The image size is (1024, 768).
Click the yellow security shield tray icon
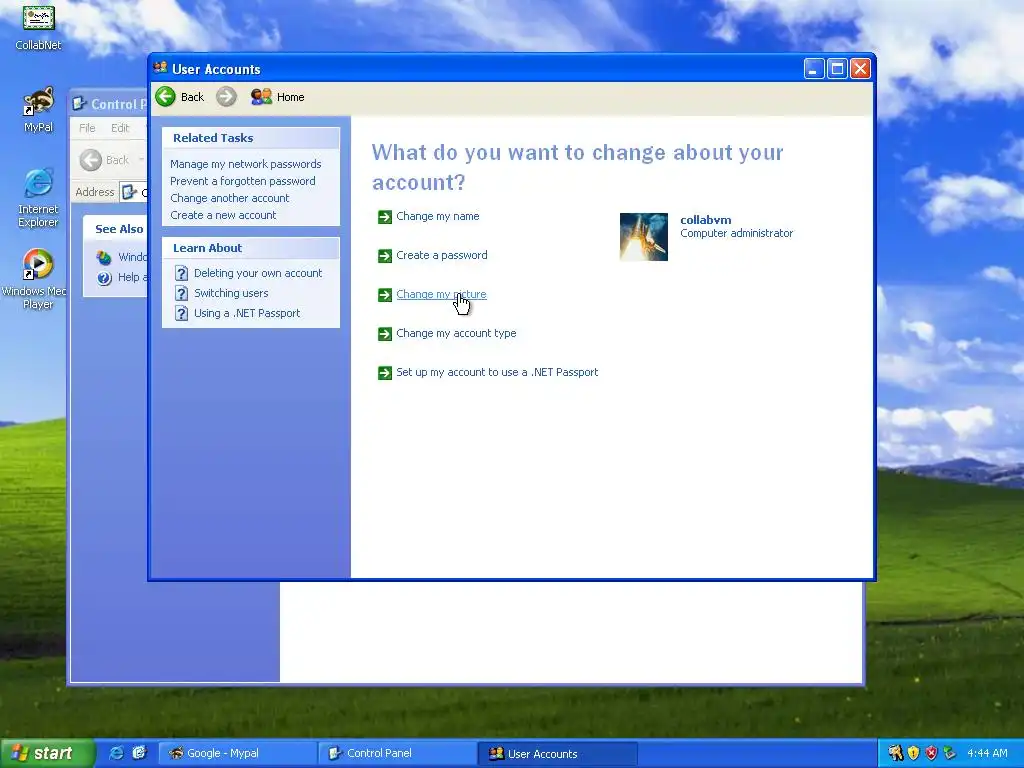(914, 753)
